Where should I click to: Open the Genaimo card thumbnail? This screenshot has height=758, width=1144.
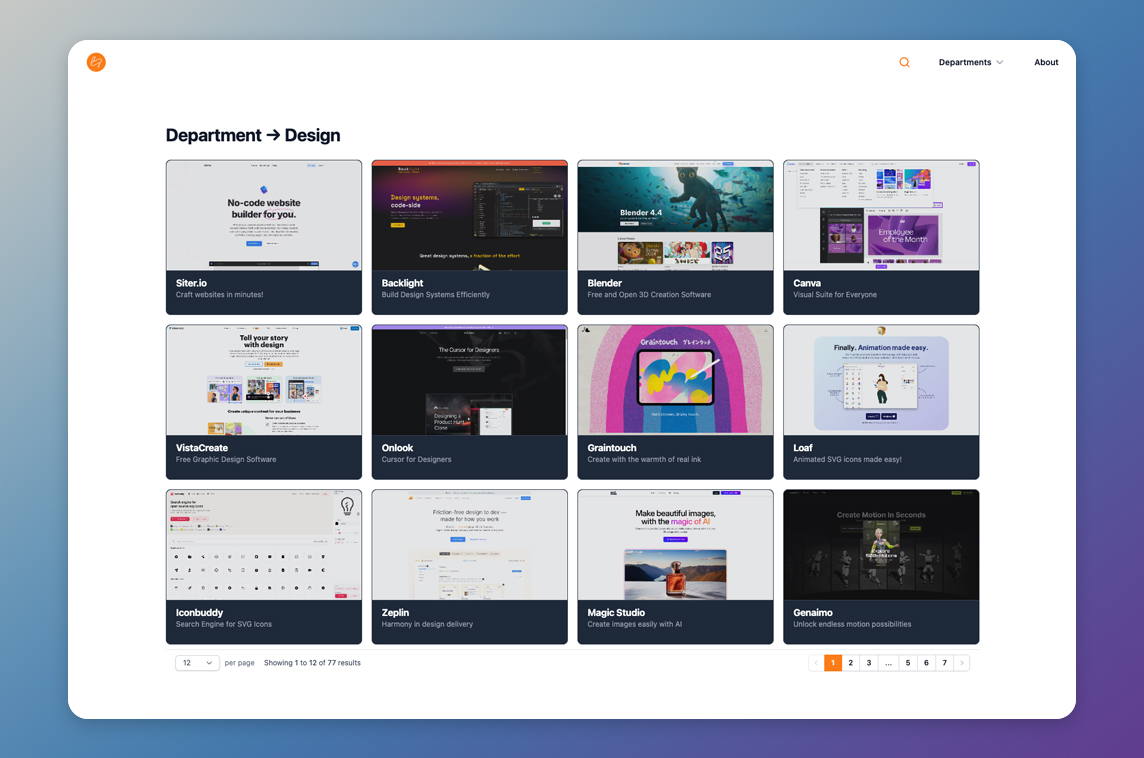pyautogui.click(x=881, y=545)
